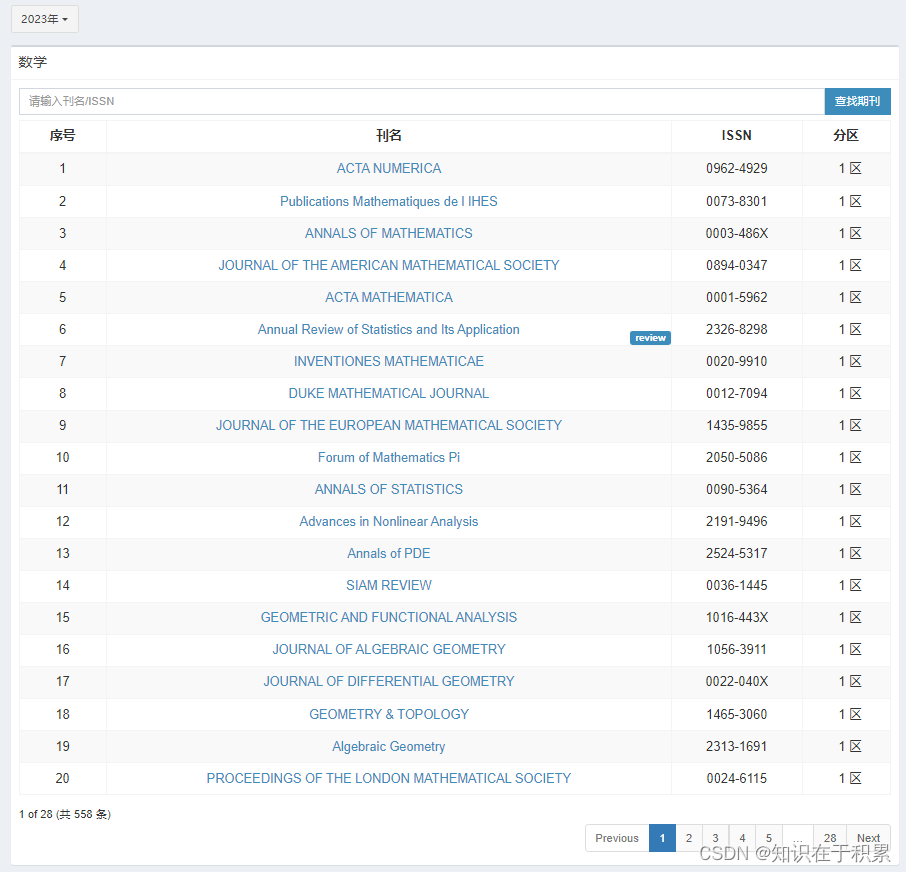Image resolution: width=906 pixels, height=872 pixels.
Task: Select ISSN 2191-9496 cell
Action: [x=737, y=521]
